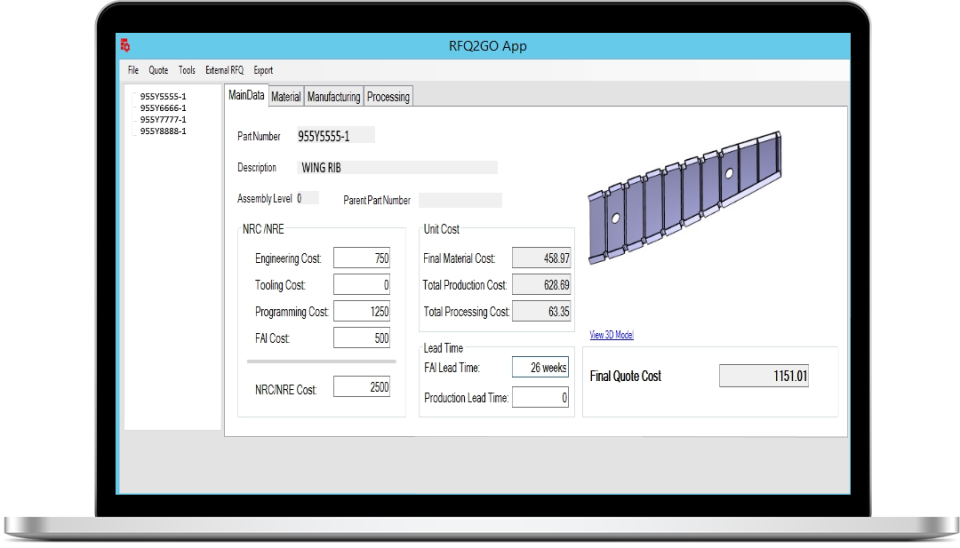Select part 955Y6666-1 in the tree

[163, 108]
